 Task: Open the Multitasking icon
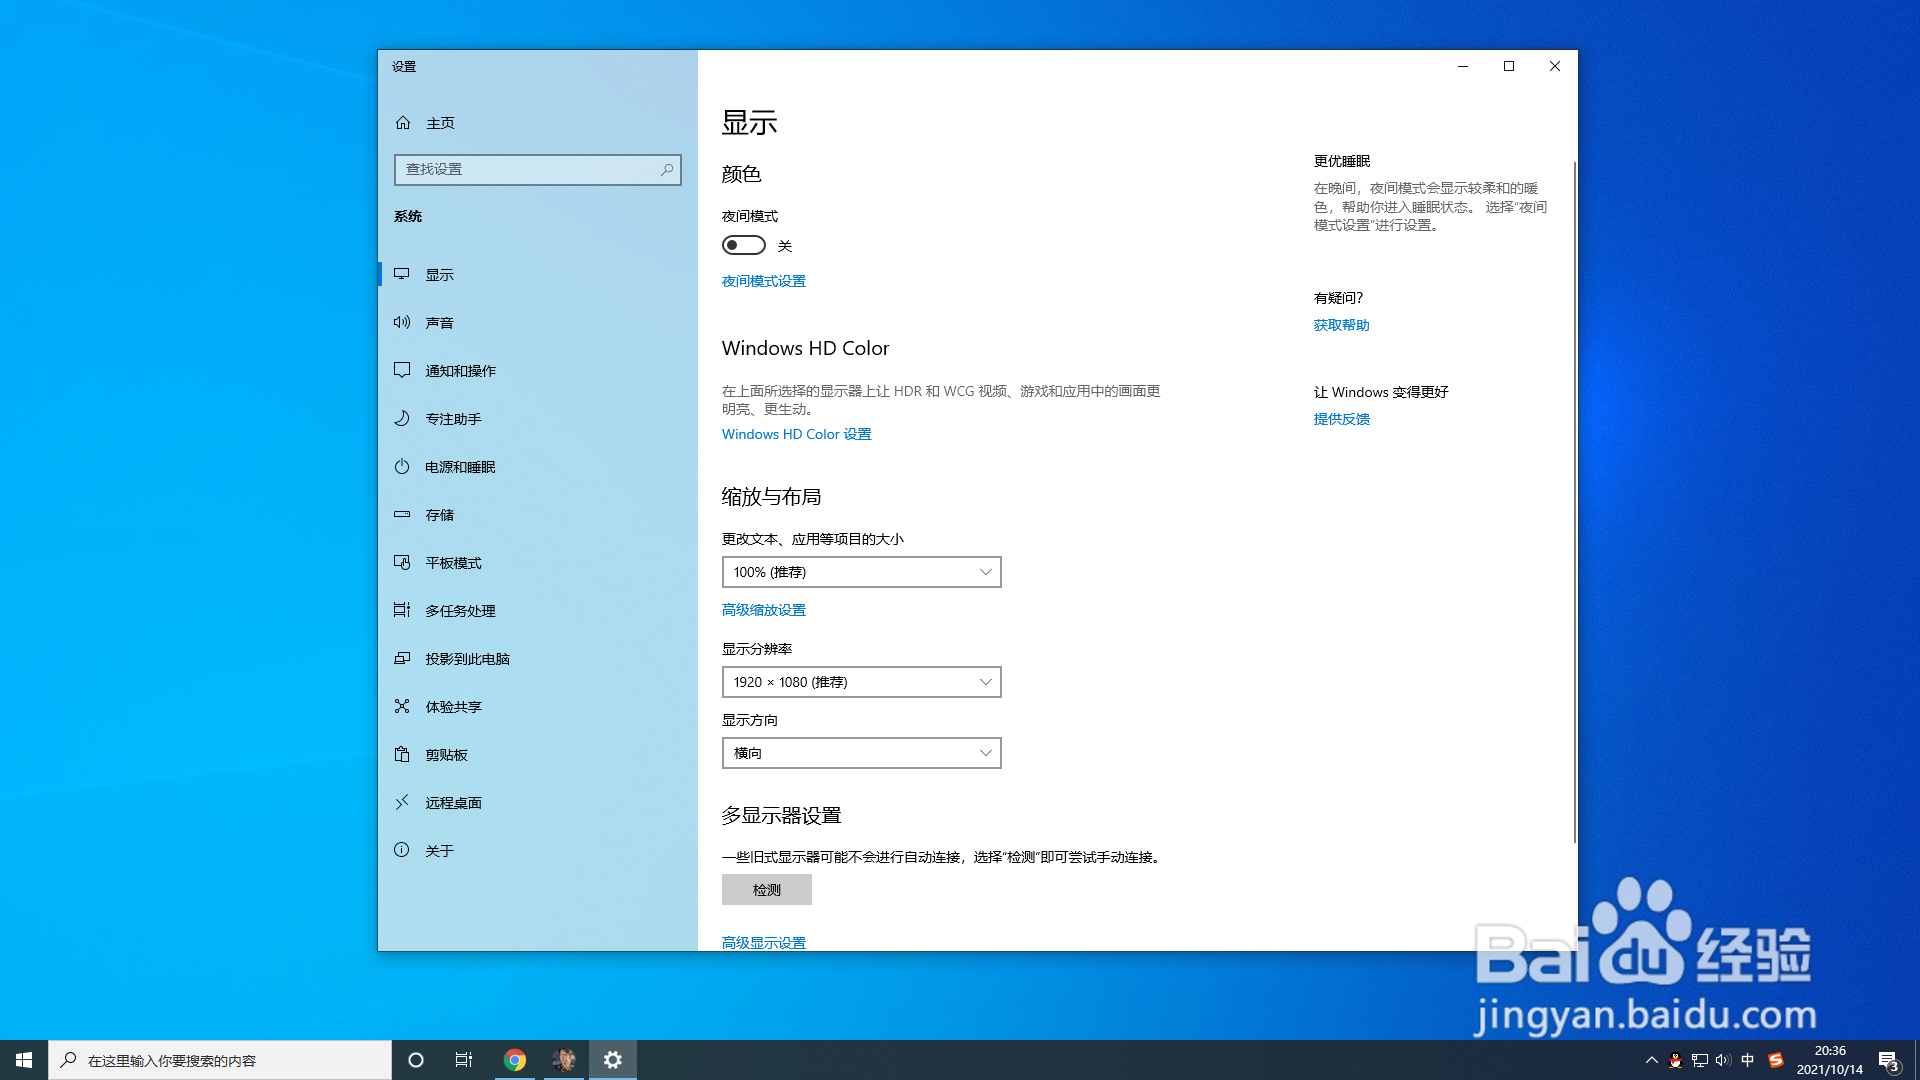pyautogui.click(x=402, y=610)
